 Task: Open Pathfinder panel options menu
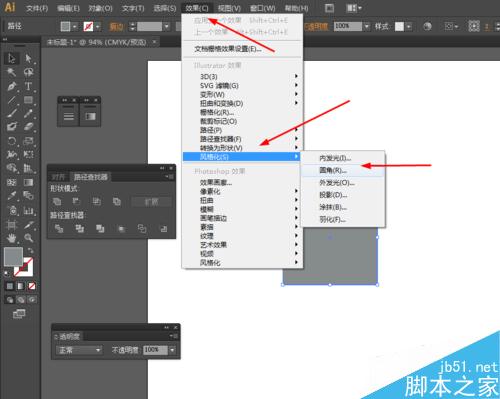click(169, 177)
